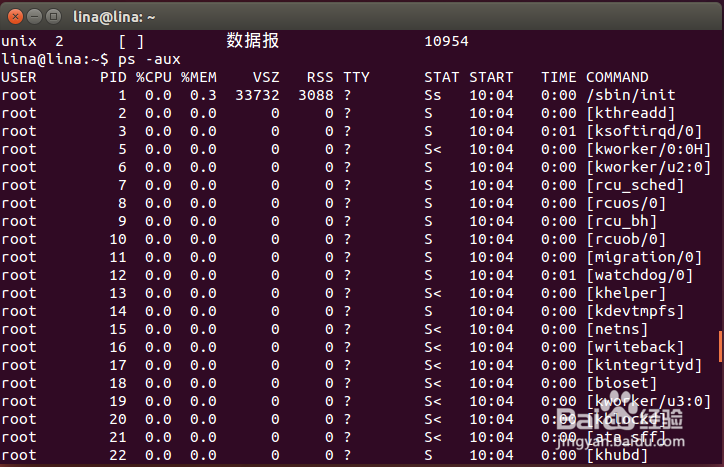Viewport: 724px width, 467px height.
Task: Click the [kthreadd] process name
Action: pyautogui.click(x=631, y=113)
